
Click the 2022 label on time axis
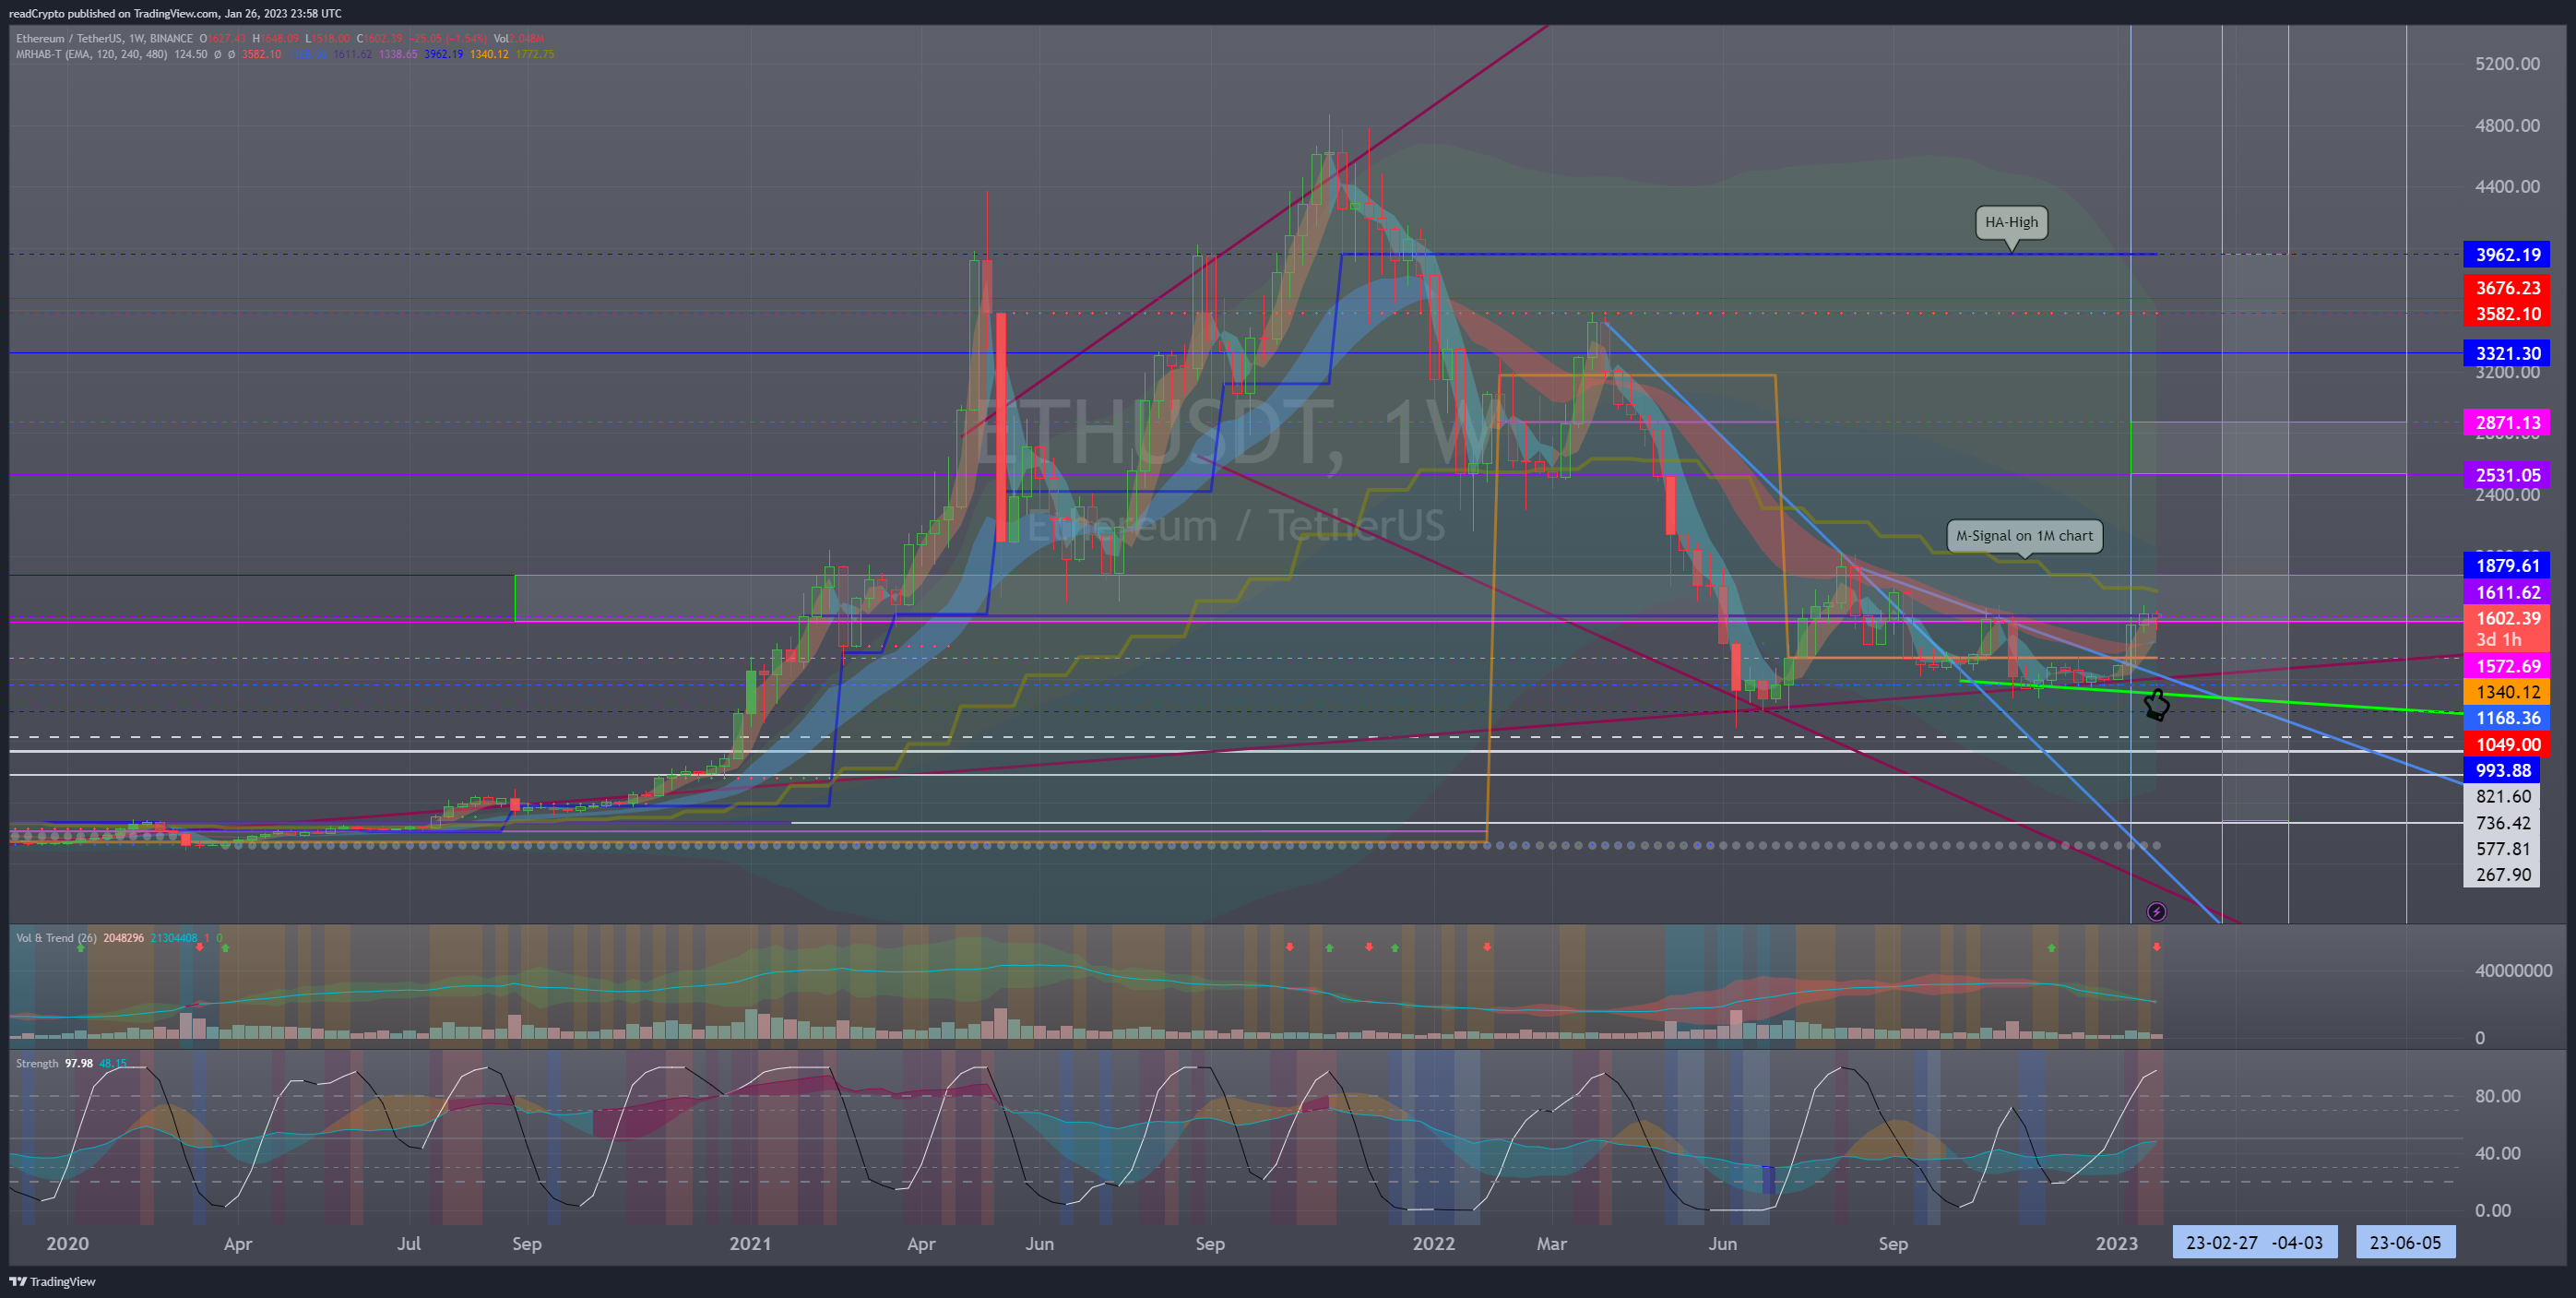1433,1243
